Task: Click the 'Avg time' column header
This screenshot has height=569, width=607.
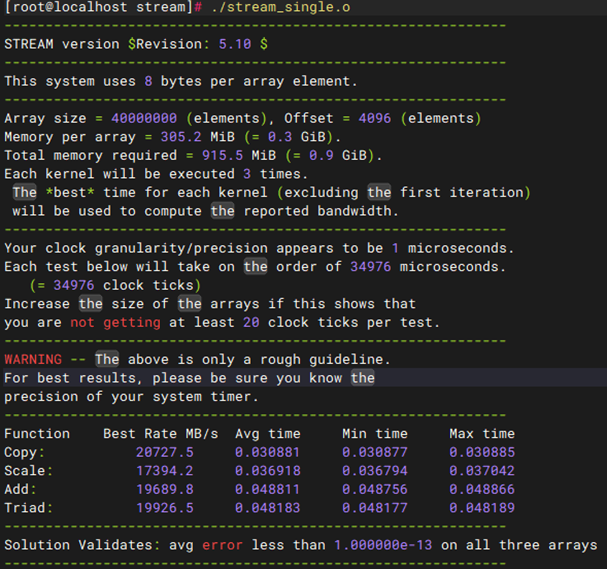Action: 268,433
